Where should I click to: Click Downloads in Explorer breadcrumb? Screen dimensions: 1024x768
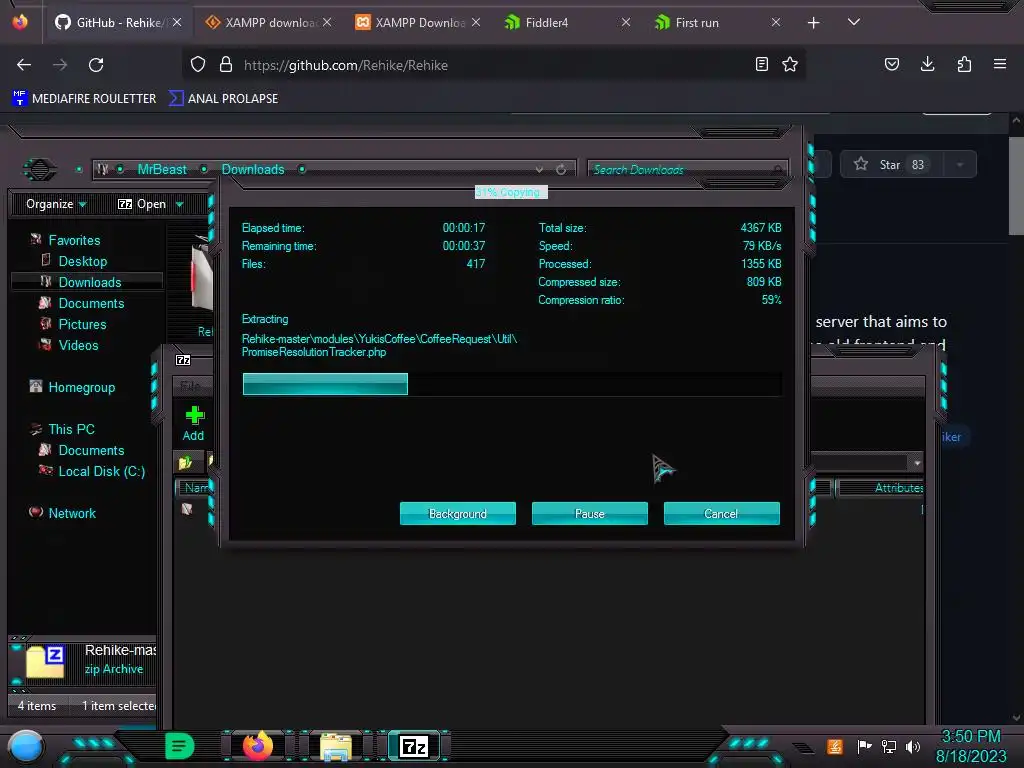(253, 169)
